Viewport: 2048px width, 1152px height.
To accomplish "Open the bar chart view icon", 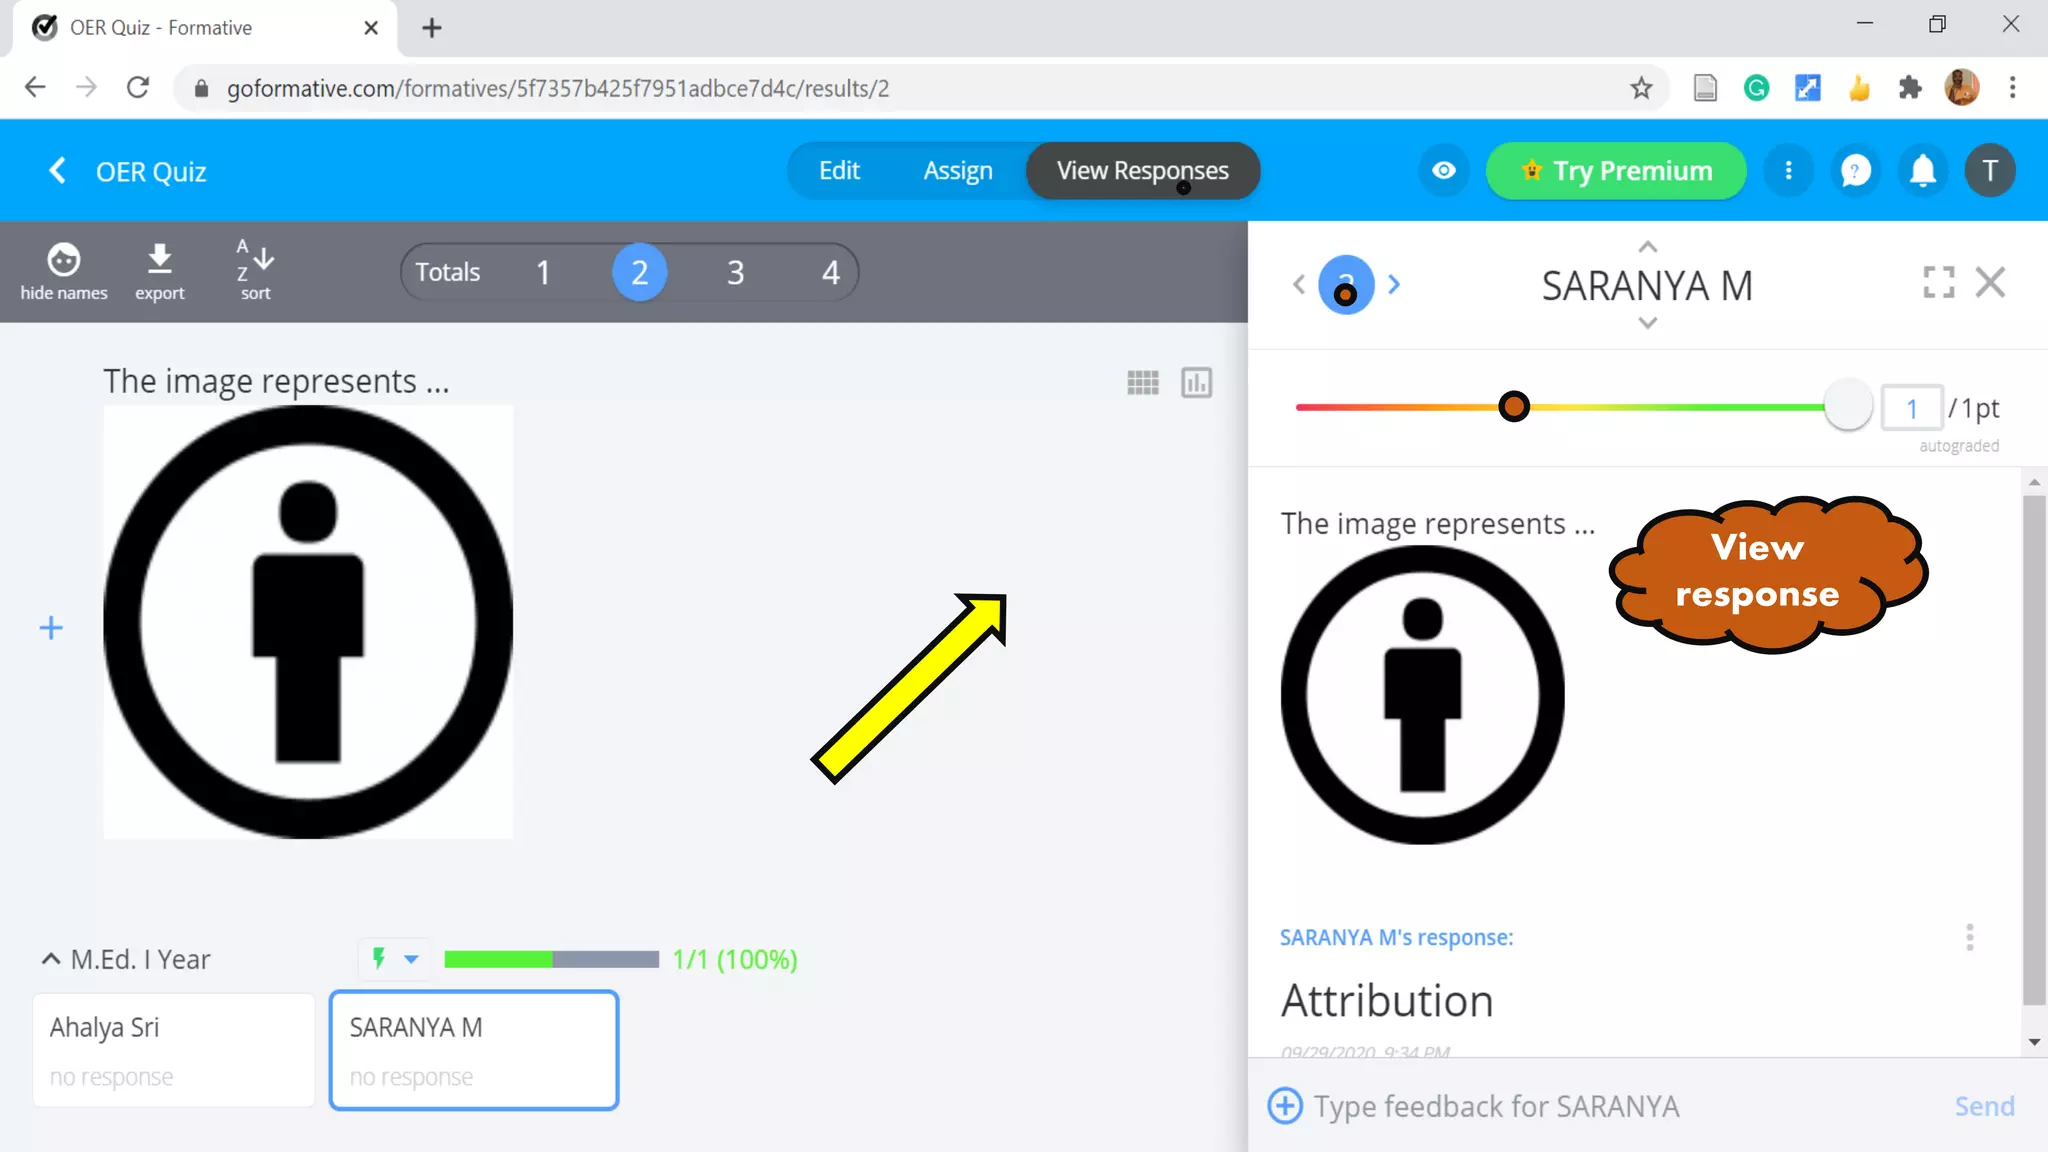I will coord(1196,382).
